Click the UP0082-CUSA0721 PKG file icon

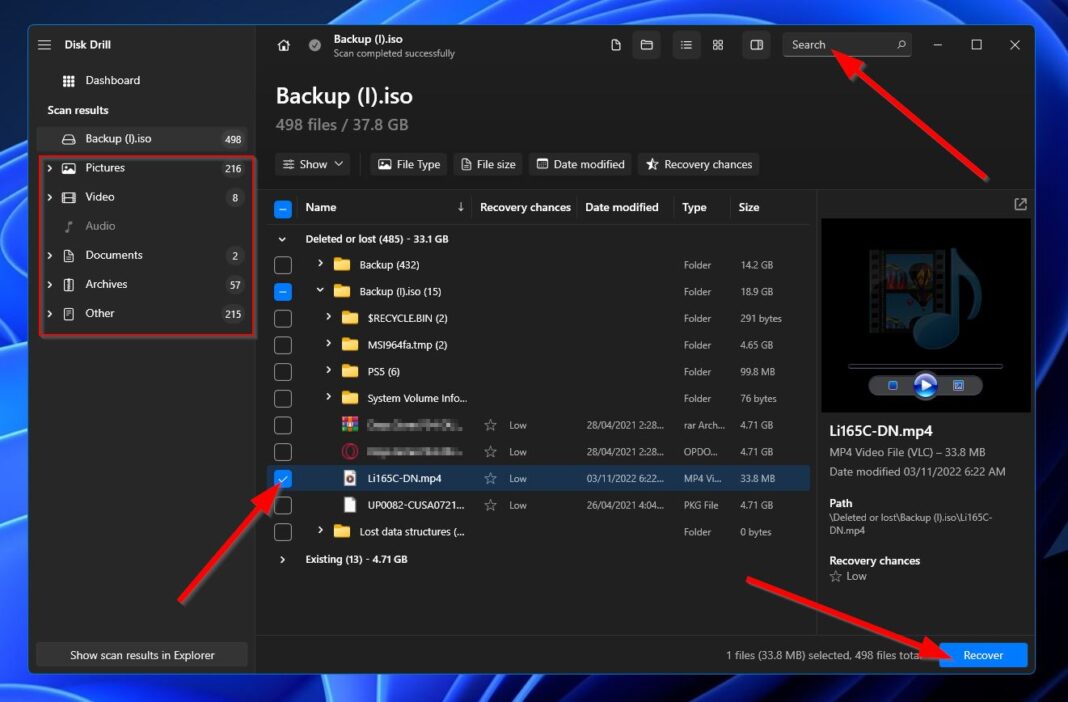(349, 505)
